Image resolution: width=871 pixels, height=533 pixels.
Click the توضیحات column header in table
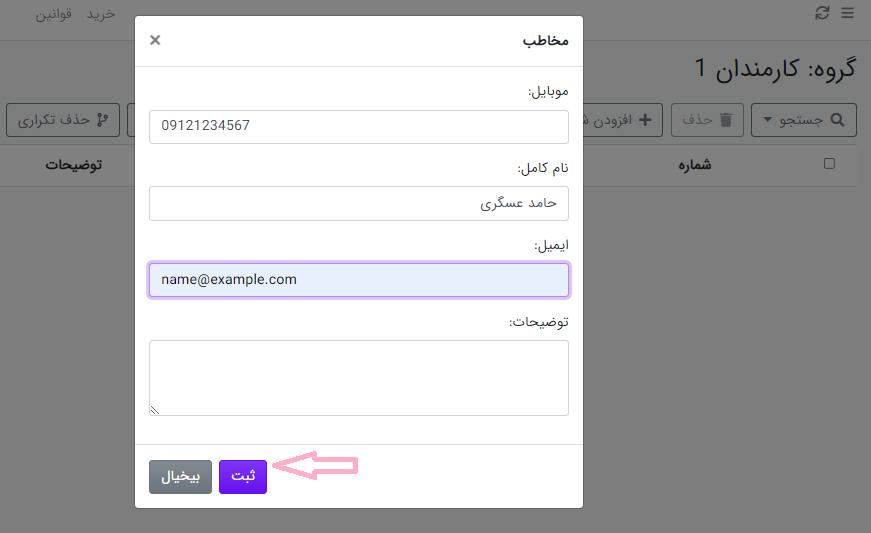pyautogui.click(x=73, y=165)
